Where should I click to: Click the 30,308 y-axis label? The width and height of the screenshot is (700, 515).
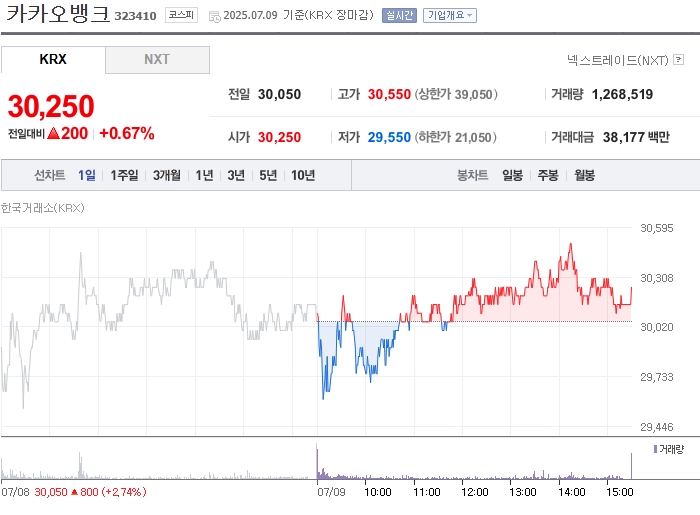(x=657, y=278)
